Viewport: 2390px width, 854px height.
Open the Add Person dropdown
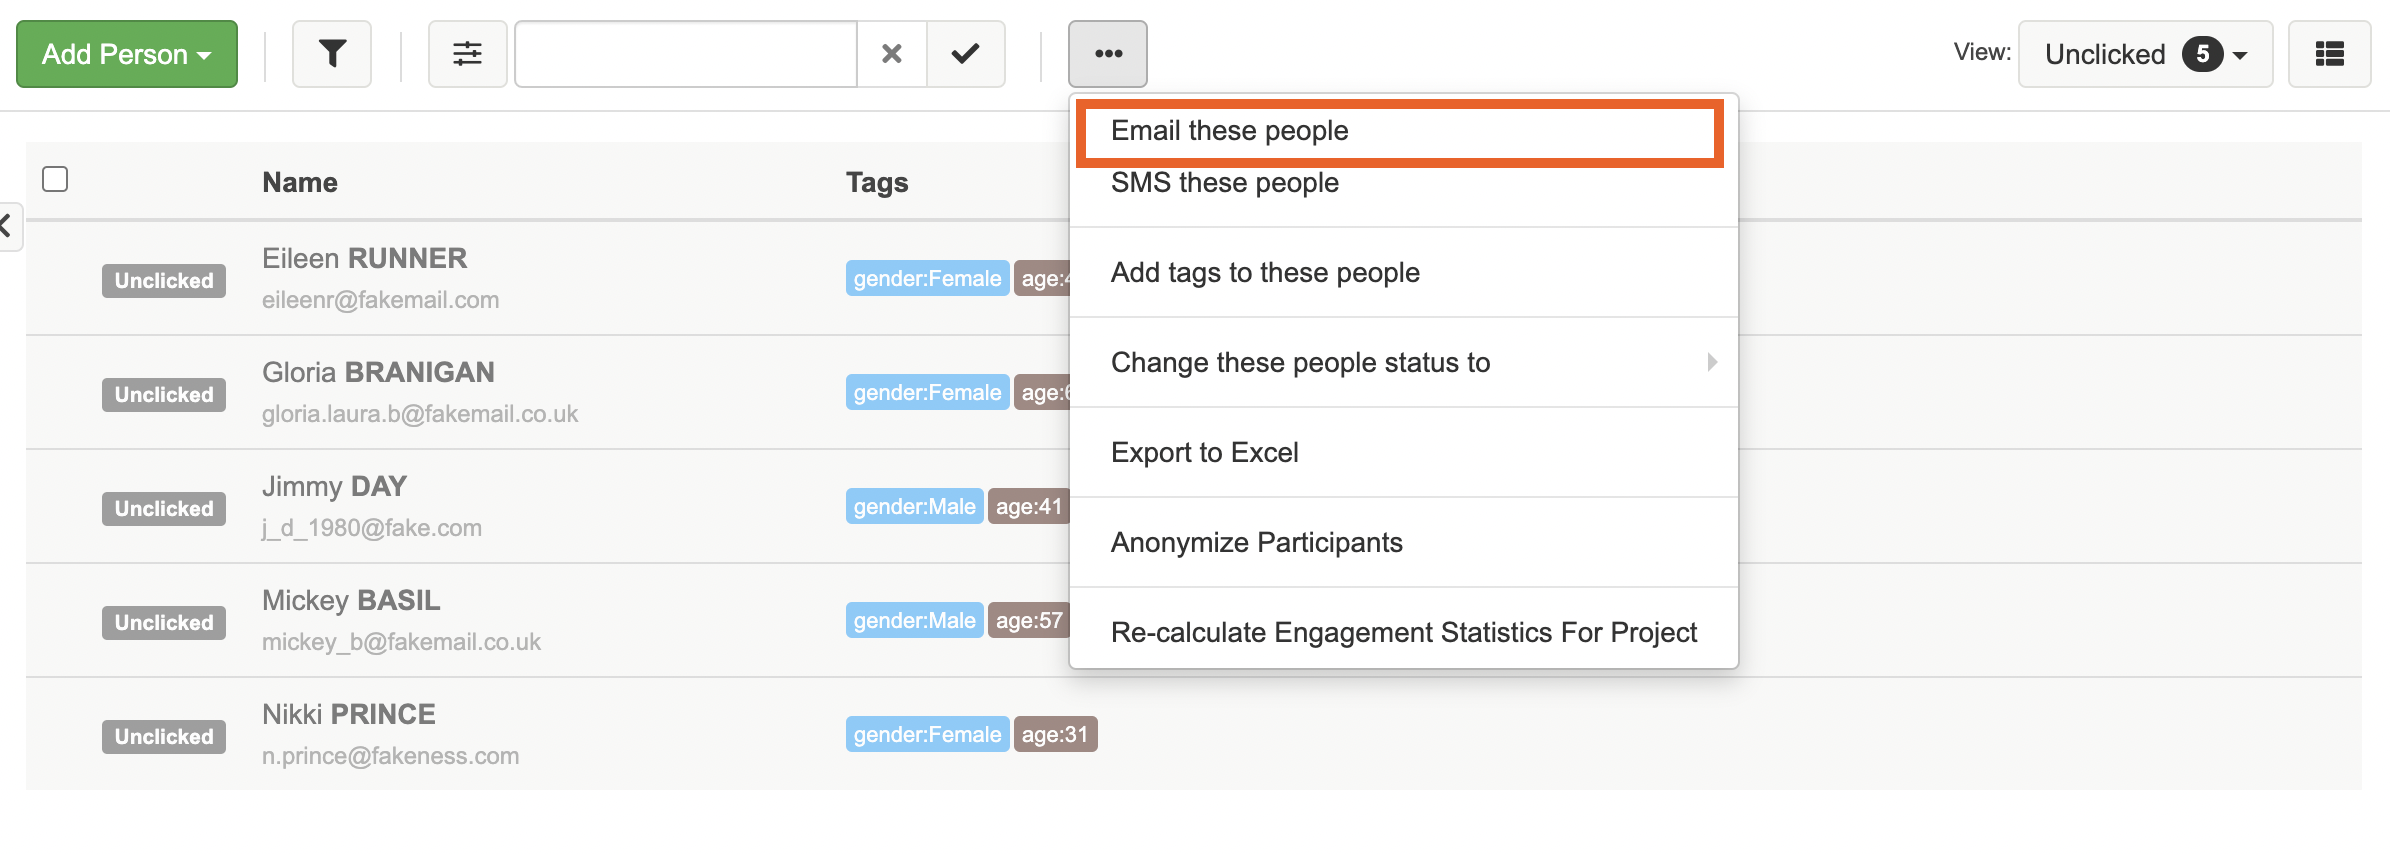click(127, 54)
